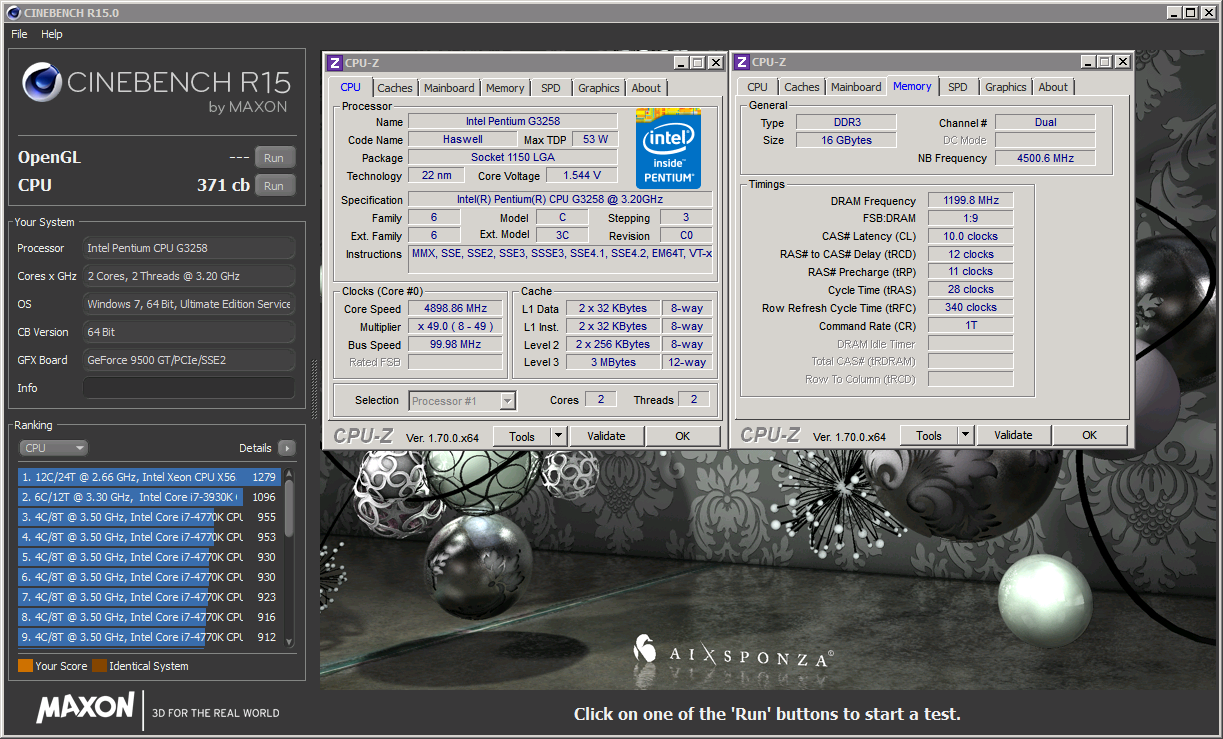Click the Multiplier value x 49.0
This screenshot has height=739, width=1223.
tap(455, 327)
